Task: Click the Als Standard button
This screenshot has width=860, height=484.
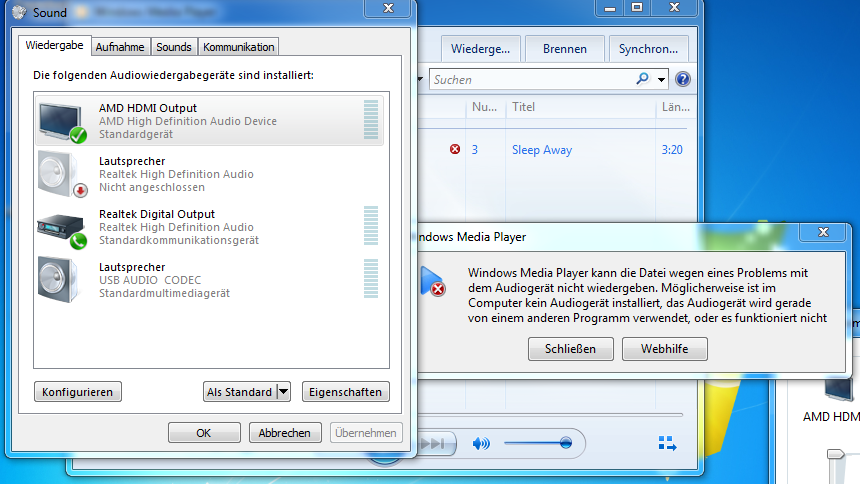Action: coord(240,392)
